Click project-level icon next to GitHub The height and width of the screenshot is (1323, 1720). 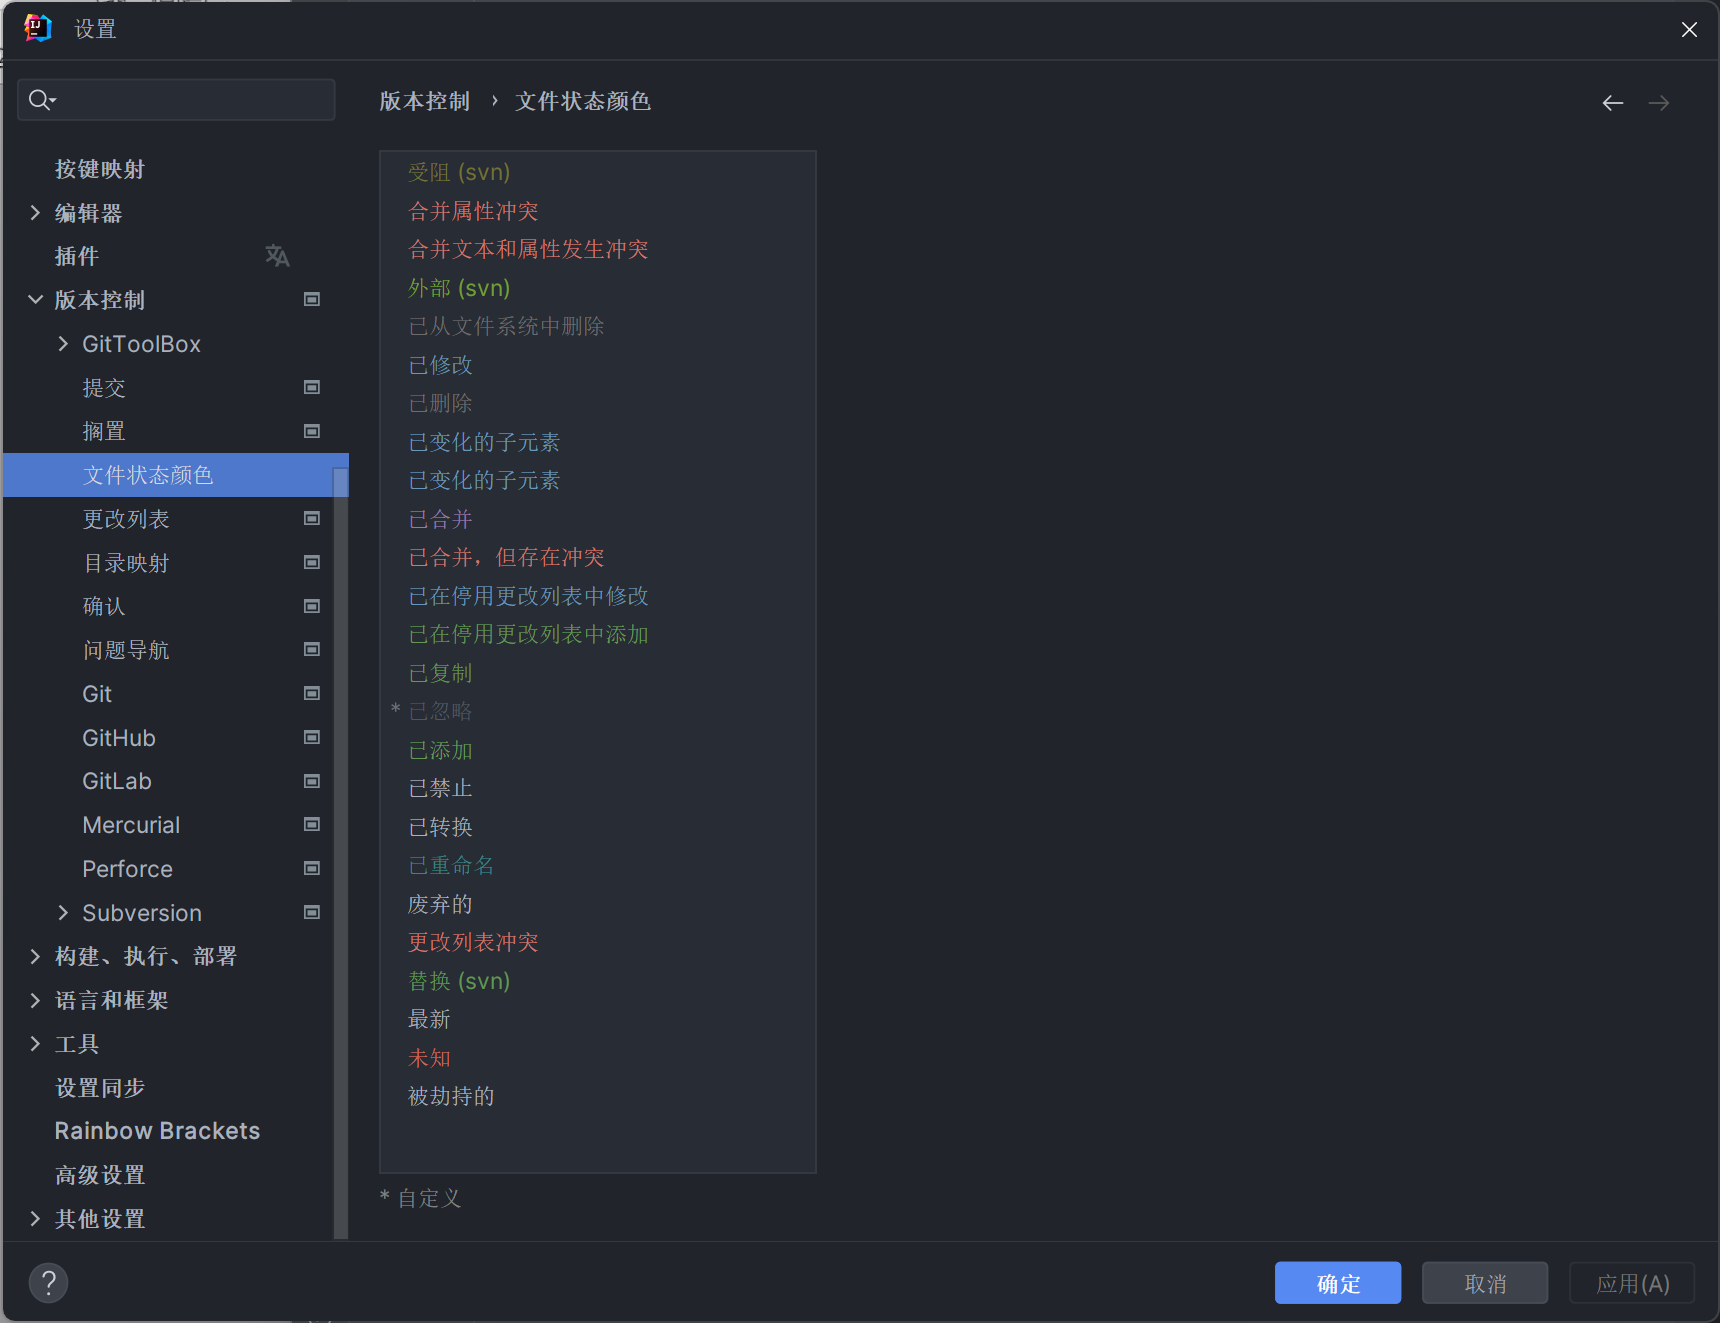tap(312, 738)
